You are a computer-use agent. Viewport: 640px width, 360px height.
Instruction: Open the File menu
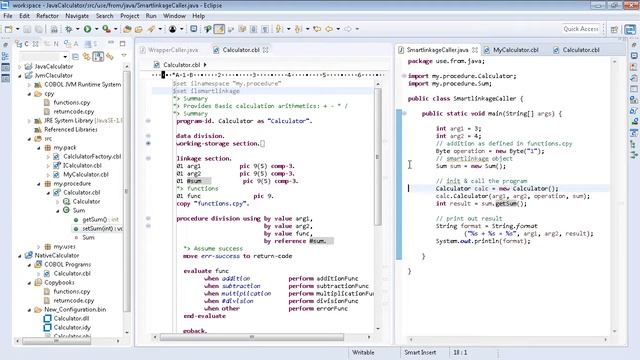point(8,16)
